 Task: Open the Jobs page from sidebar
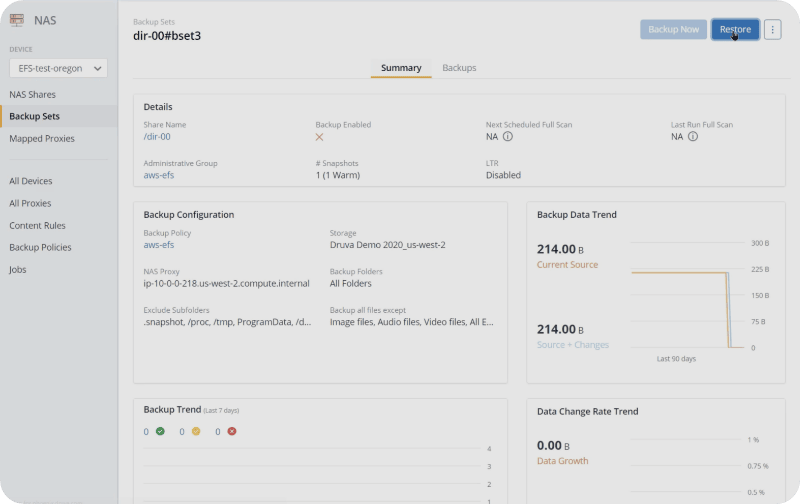click(19, 269)
